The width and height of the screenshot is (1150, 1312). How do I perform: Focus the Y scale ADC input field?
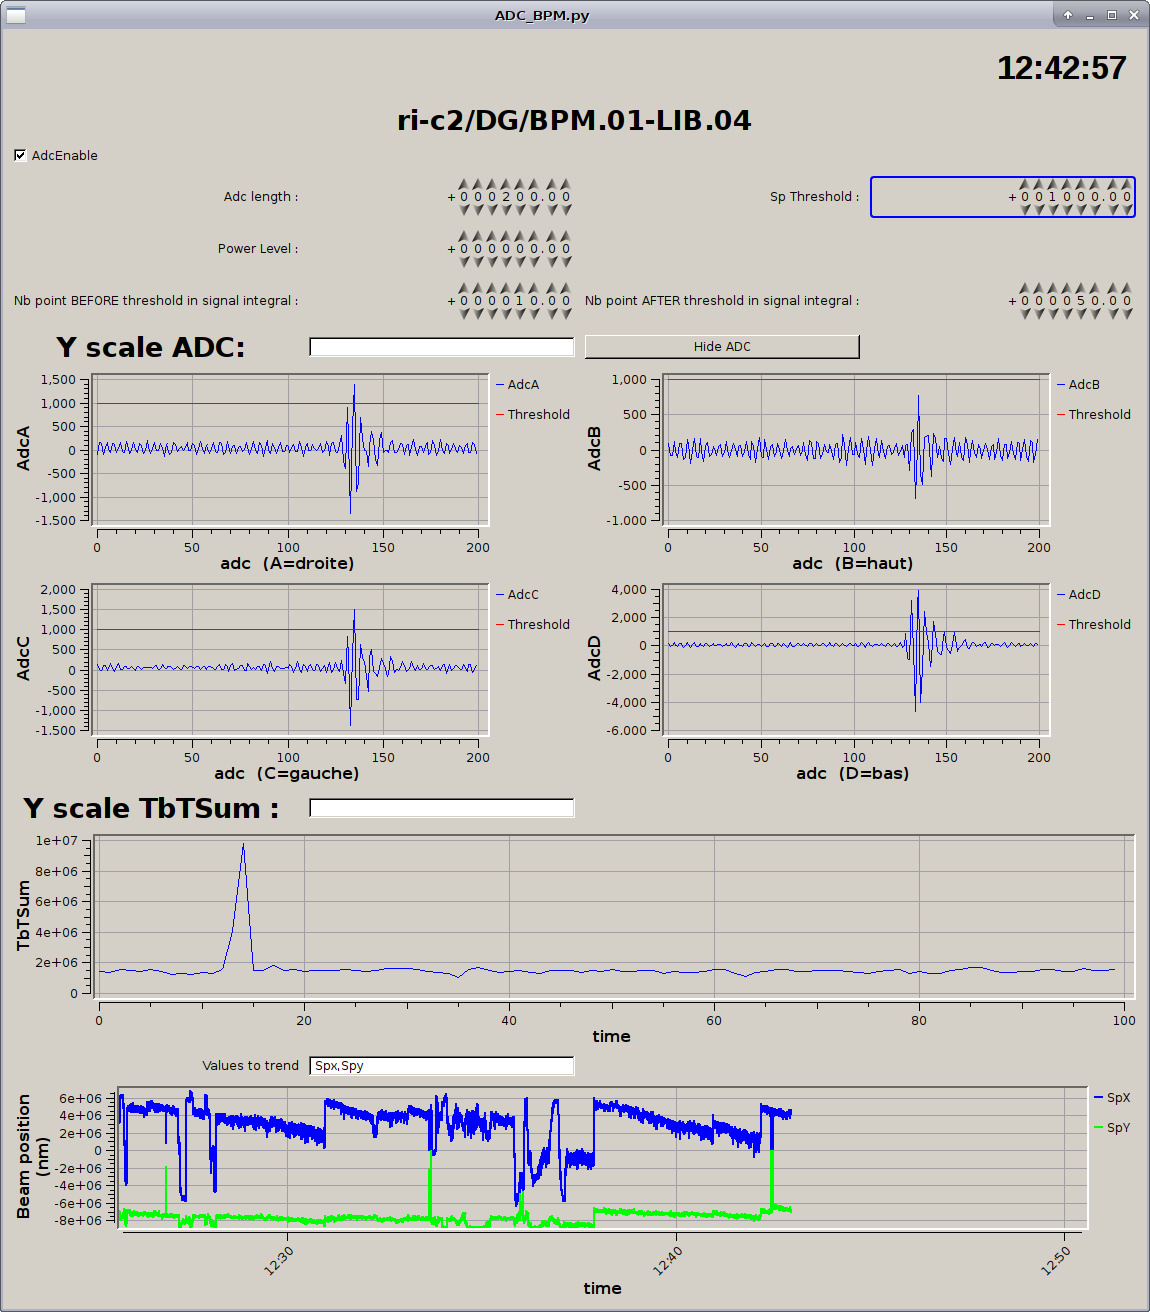point(441,347)
